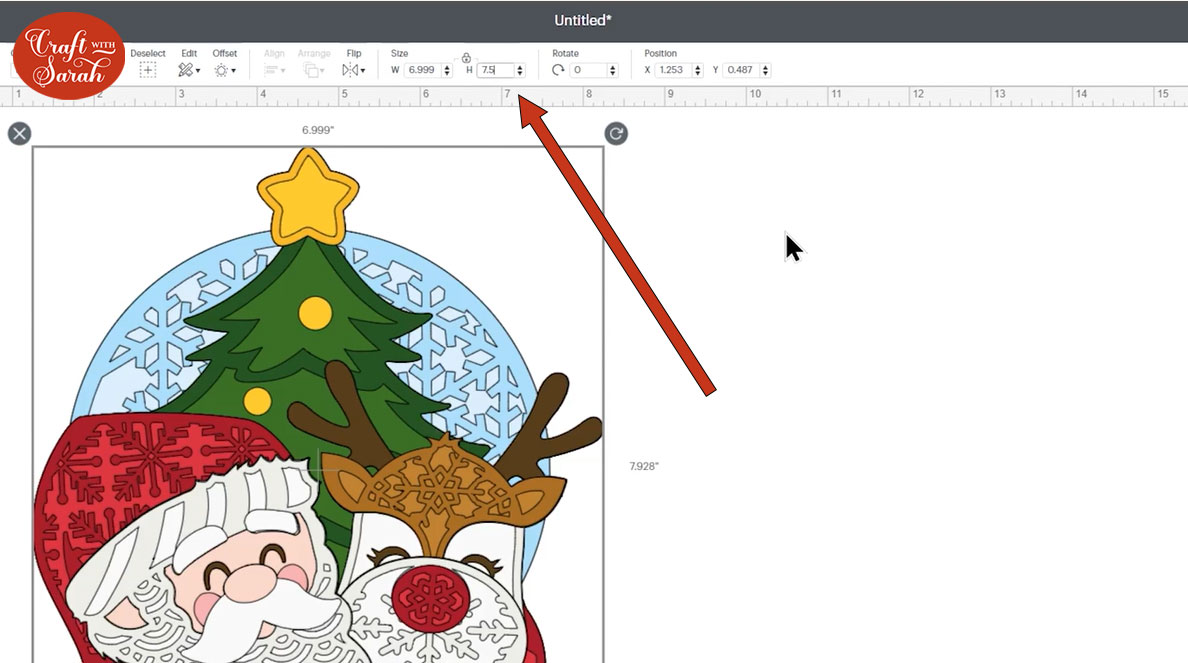
Task: Click the delete X handle on selection
Action: click(20, 134)
